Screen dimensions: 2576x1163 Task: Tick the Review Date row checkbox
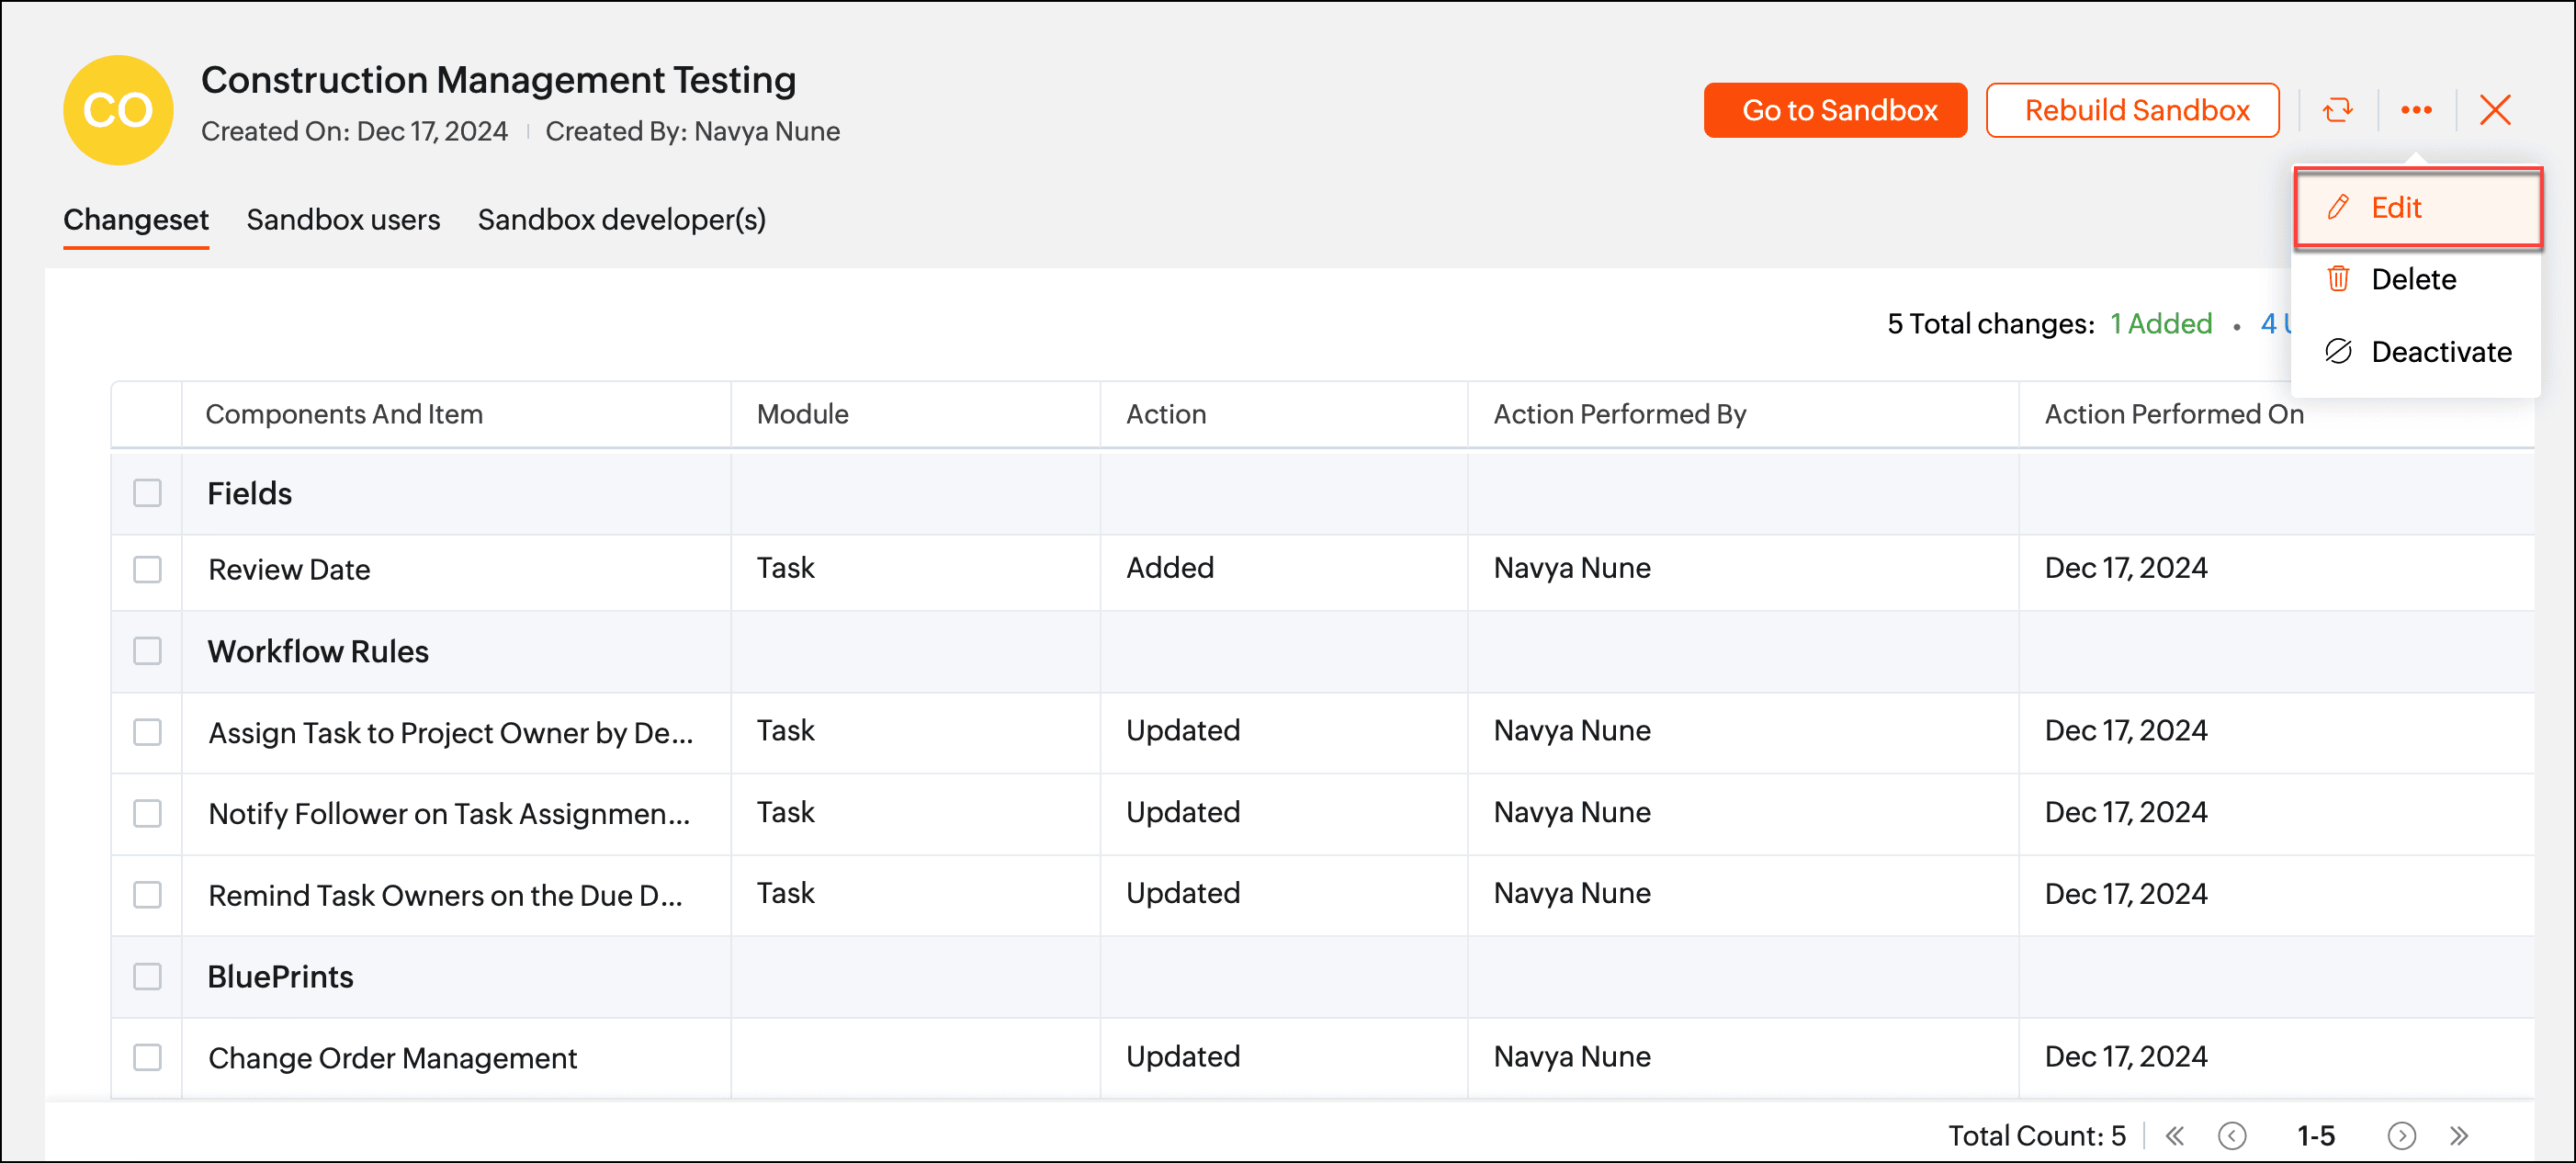coord(147,569)
